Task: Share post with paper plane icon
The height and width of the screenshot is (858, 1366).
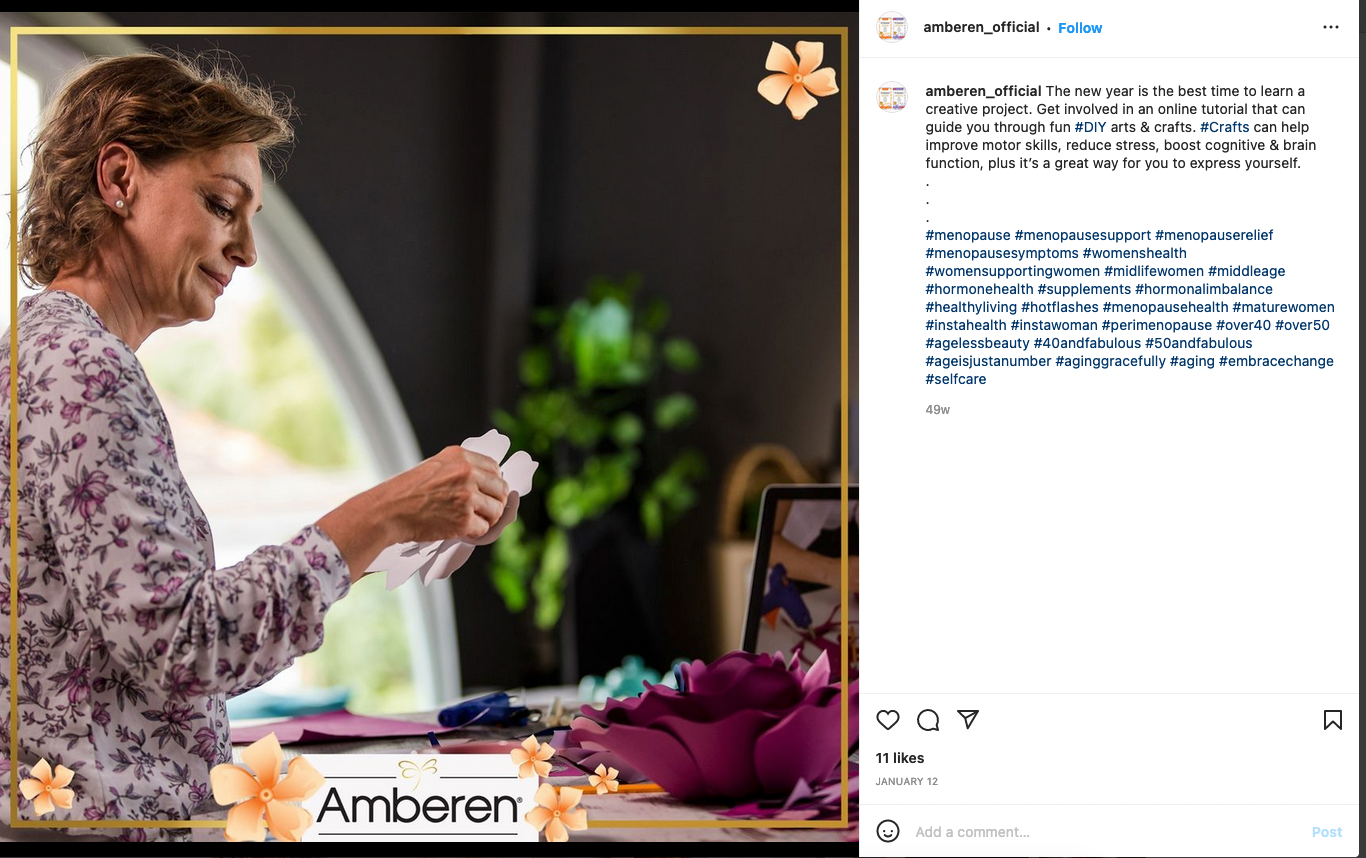Action: 967,719
